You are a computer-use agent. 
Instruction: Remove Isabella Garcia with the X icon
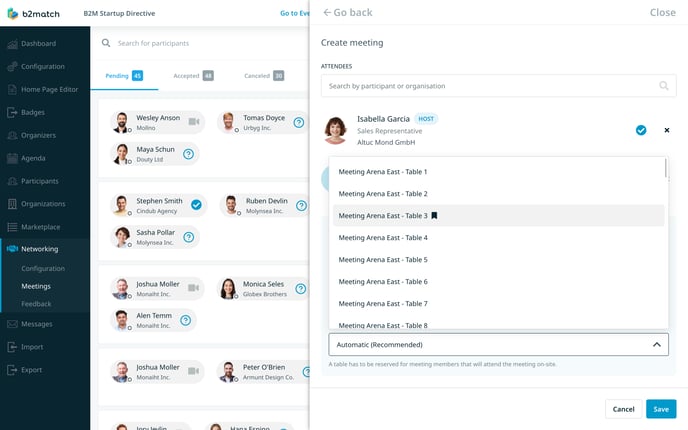point(666,130)
